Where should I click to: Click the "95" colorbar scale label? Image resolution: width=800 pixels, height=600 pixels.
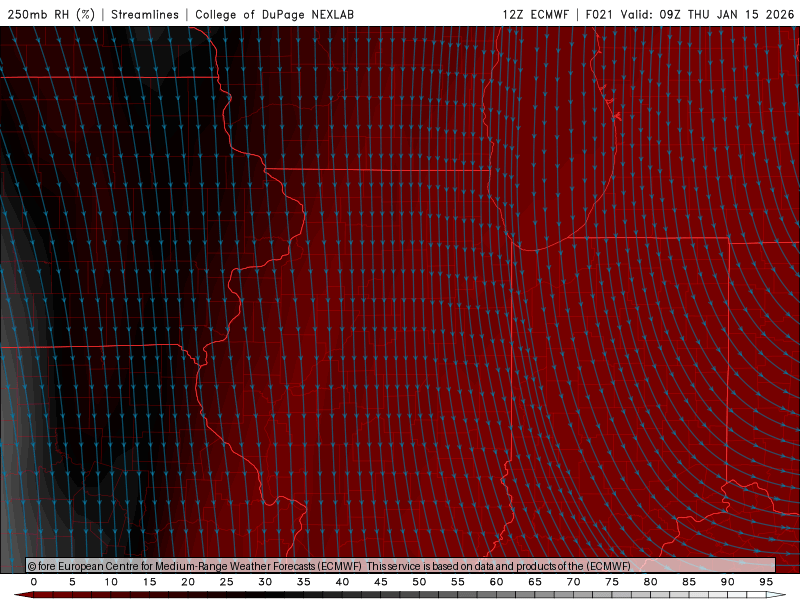tap(766, 582)
